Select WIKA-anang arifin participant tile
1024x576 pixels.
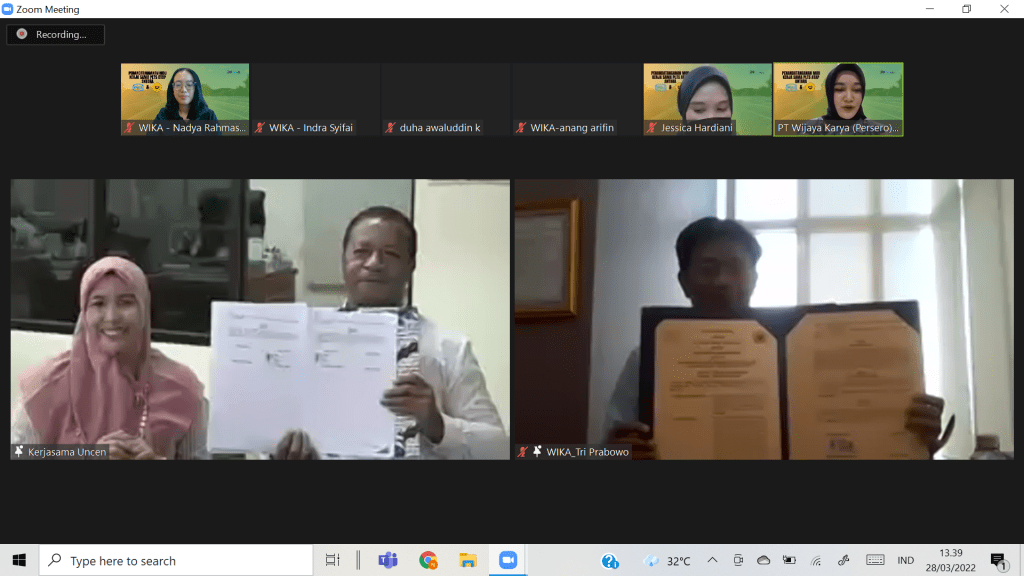point(576,99)
